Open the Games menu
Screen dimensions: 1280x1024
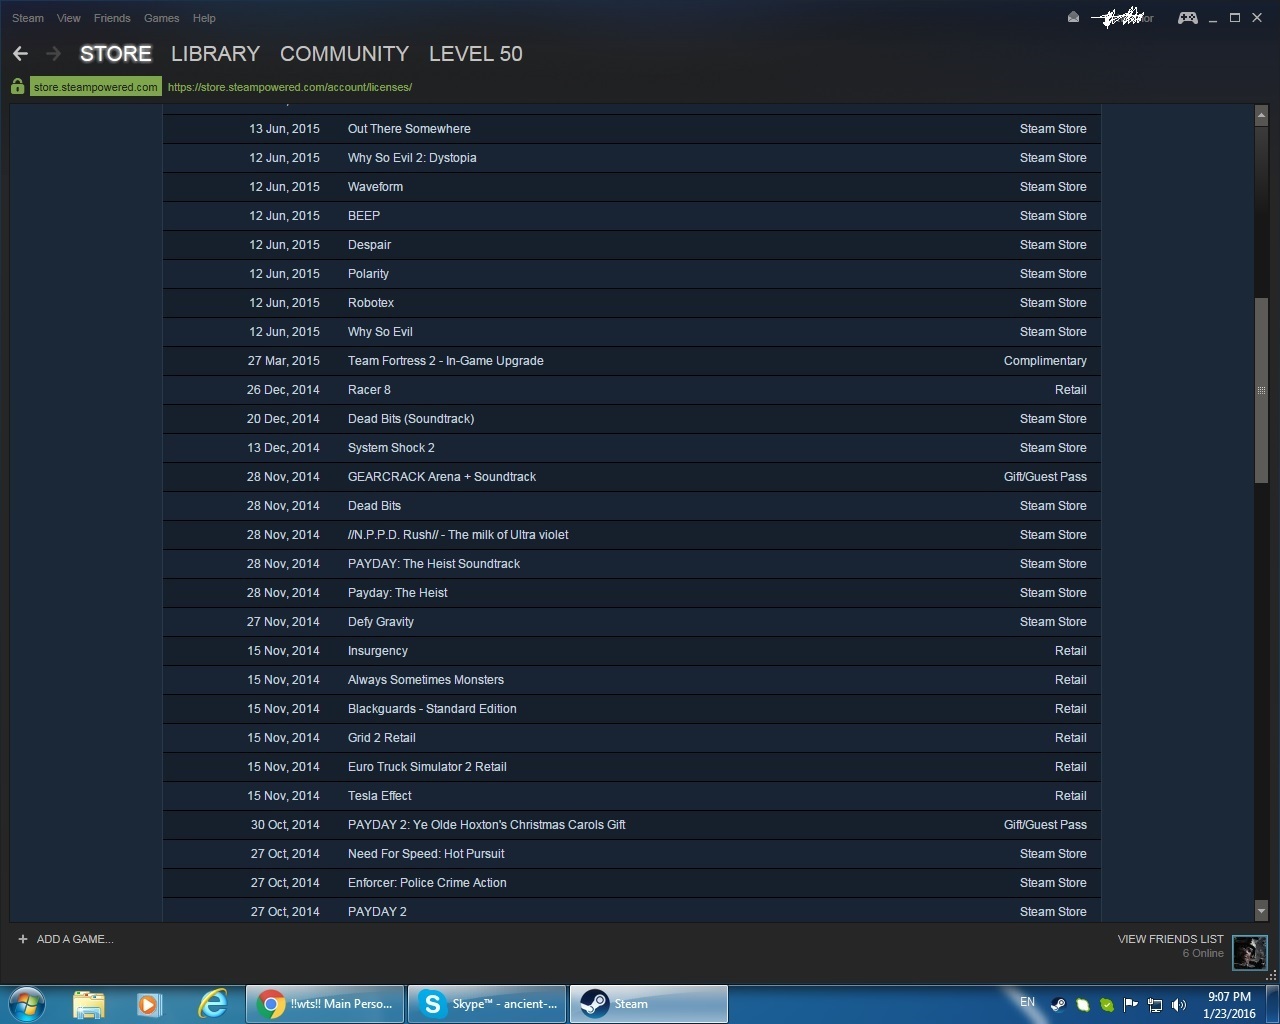[161, 18]
